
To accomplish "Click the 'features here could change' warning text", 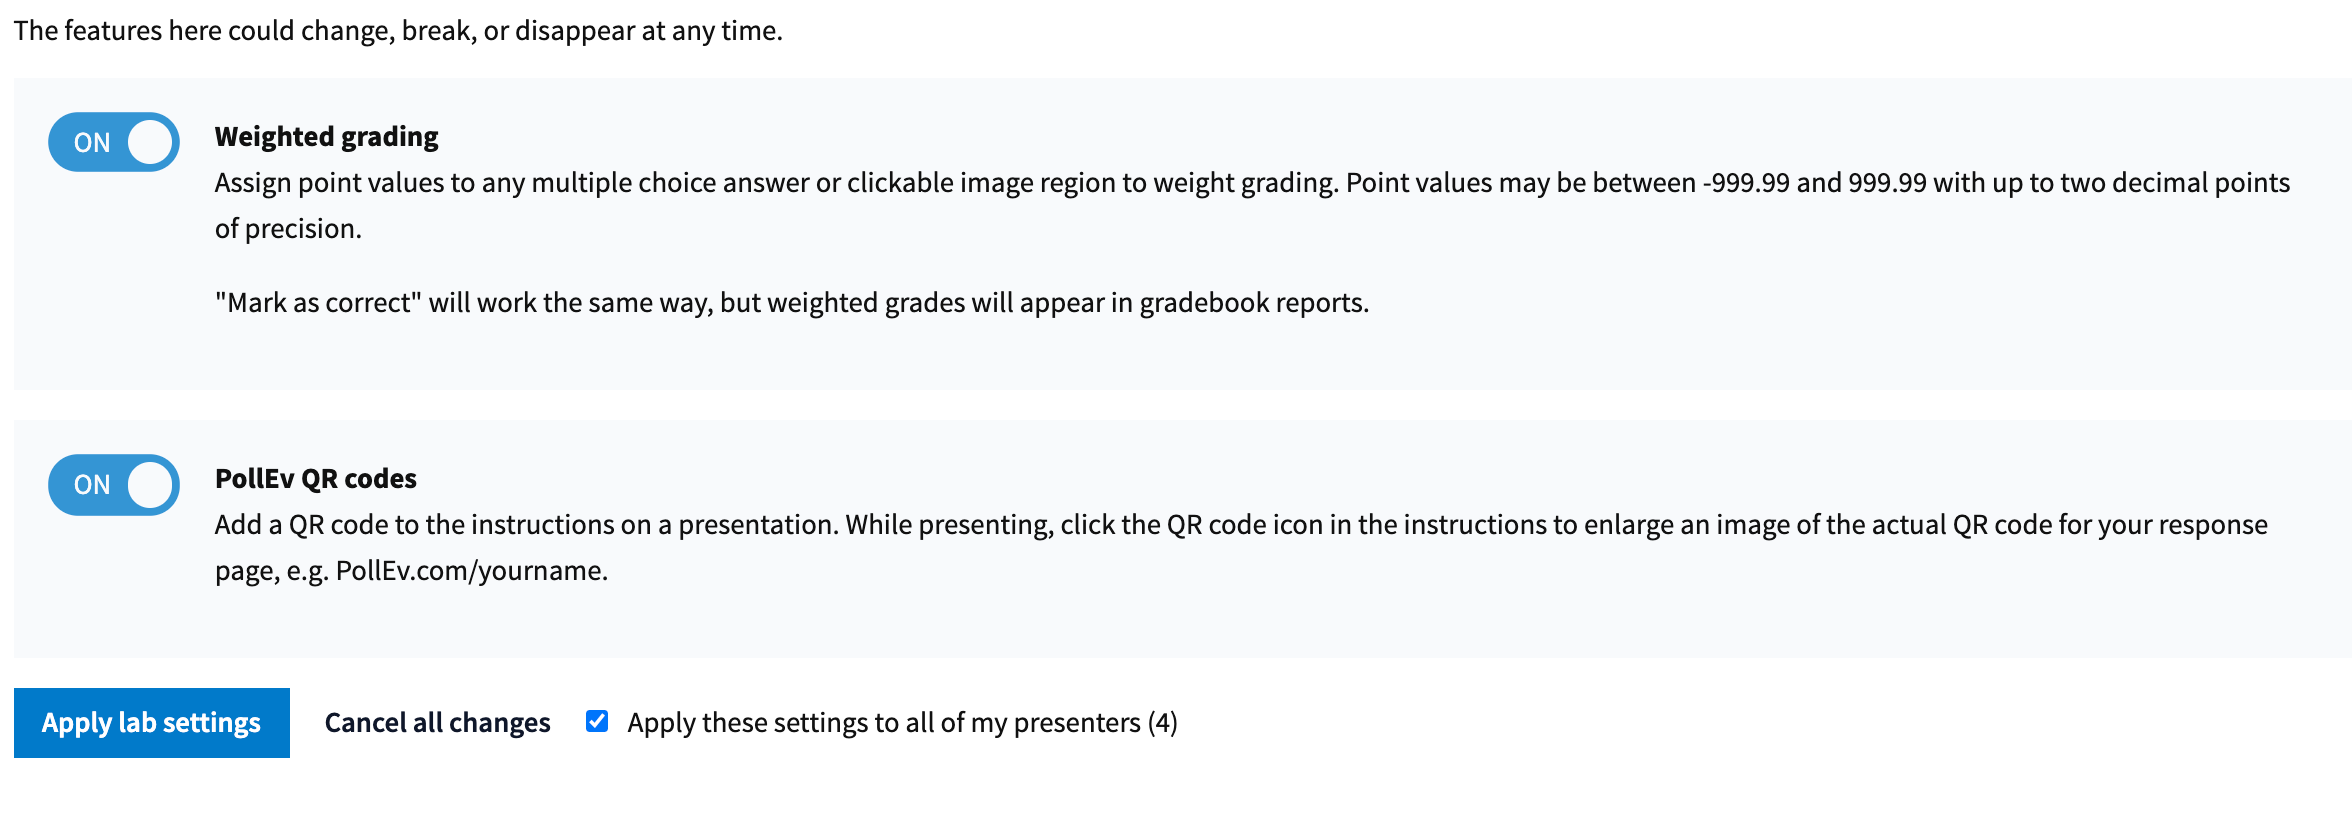I will click(x=398, y=31).
